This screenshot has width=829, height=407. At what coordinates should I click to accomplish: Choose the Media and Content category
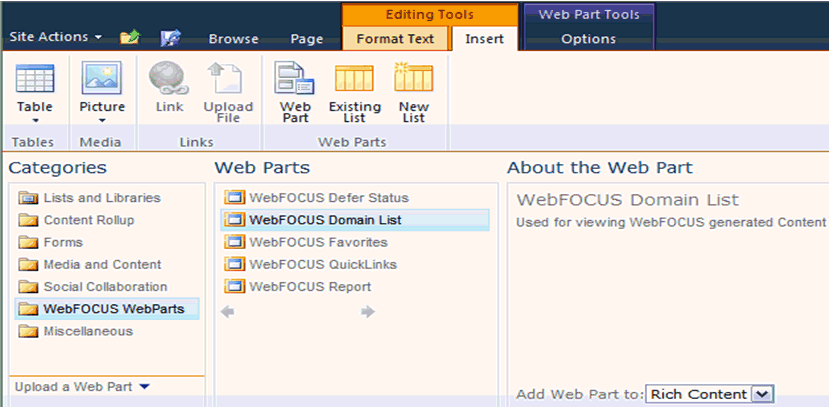102,265
